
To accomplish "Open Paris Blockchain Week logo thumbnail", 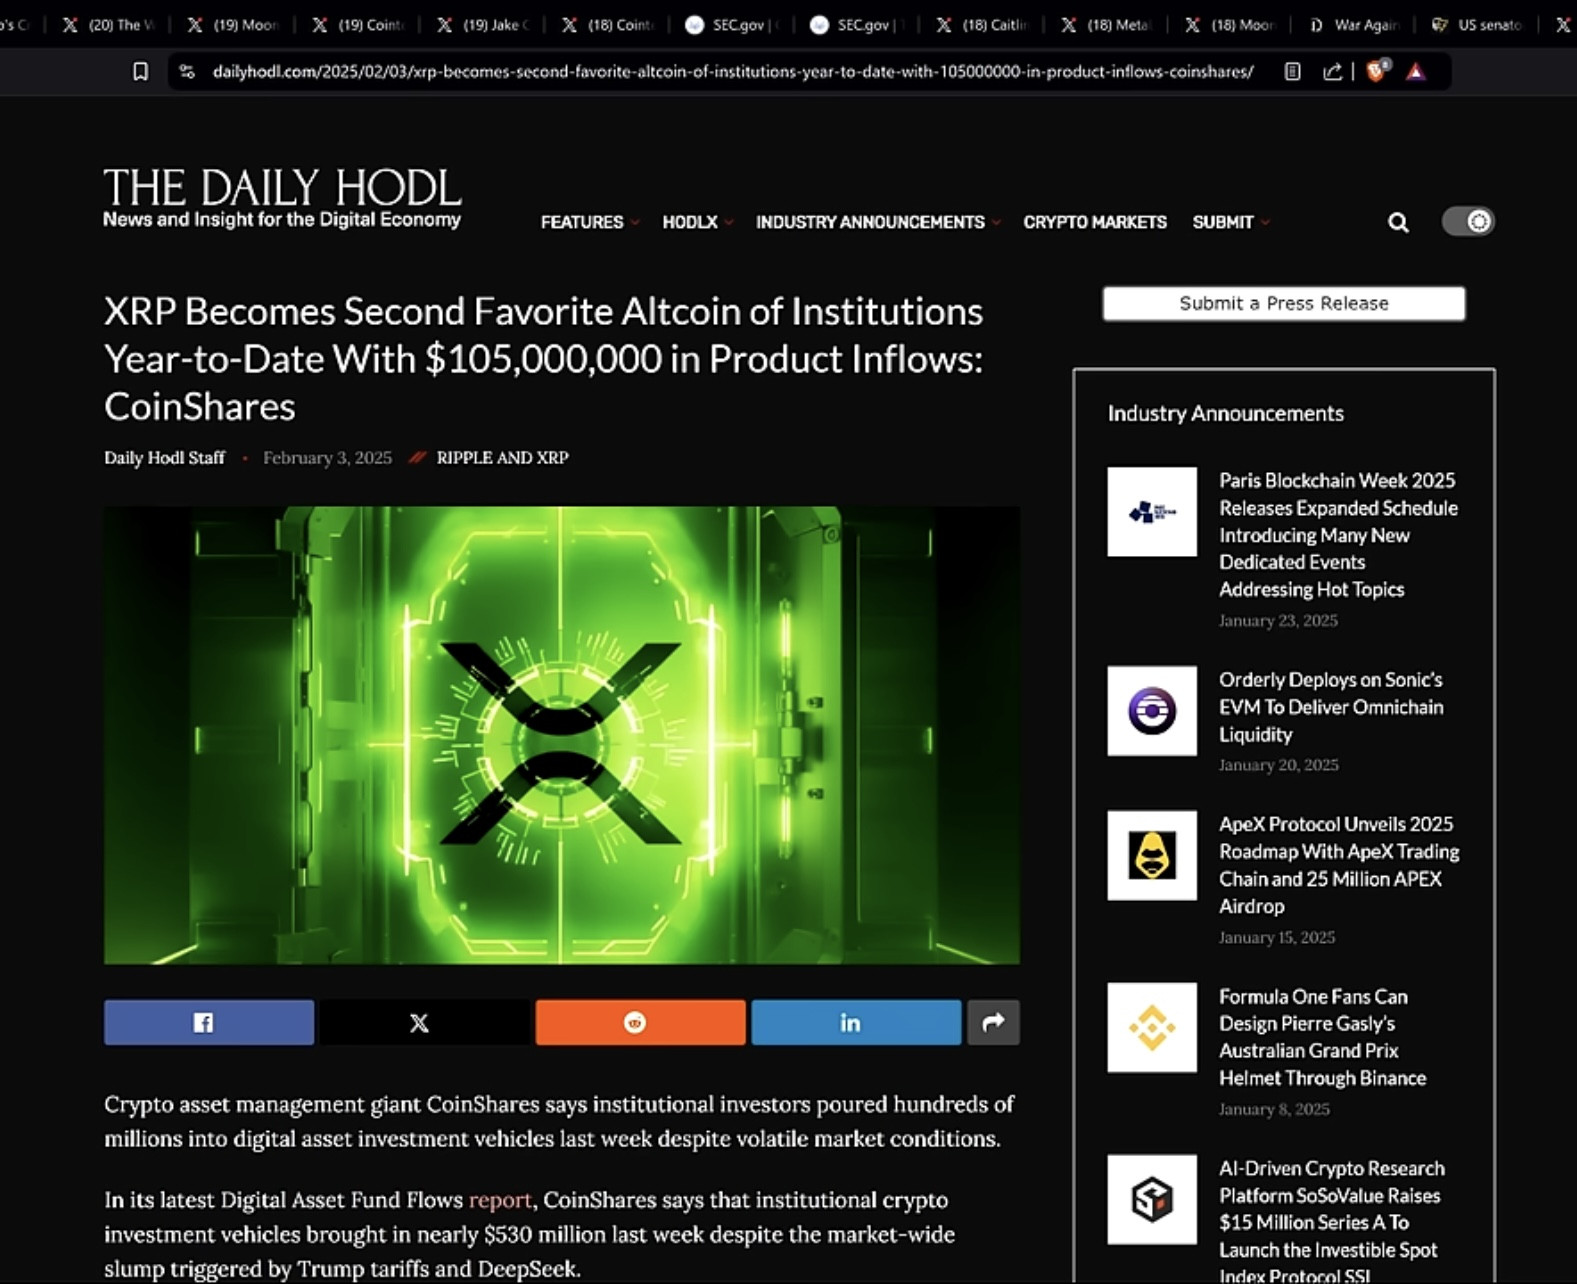I will 1152,512.
